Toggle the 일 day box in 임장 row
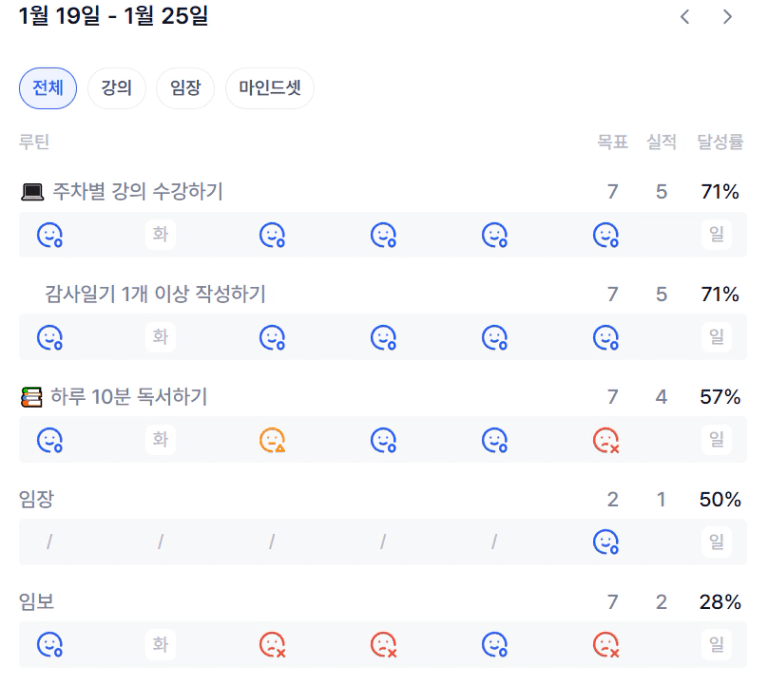This screenshot has width=768, height=685. tap(716, 542)
